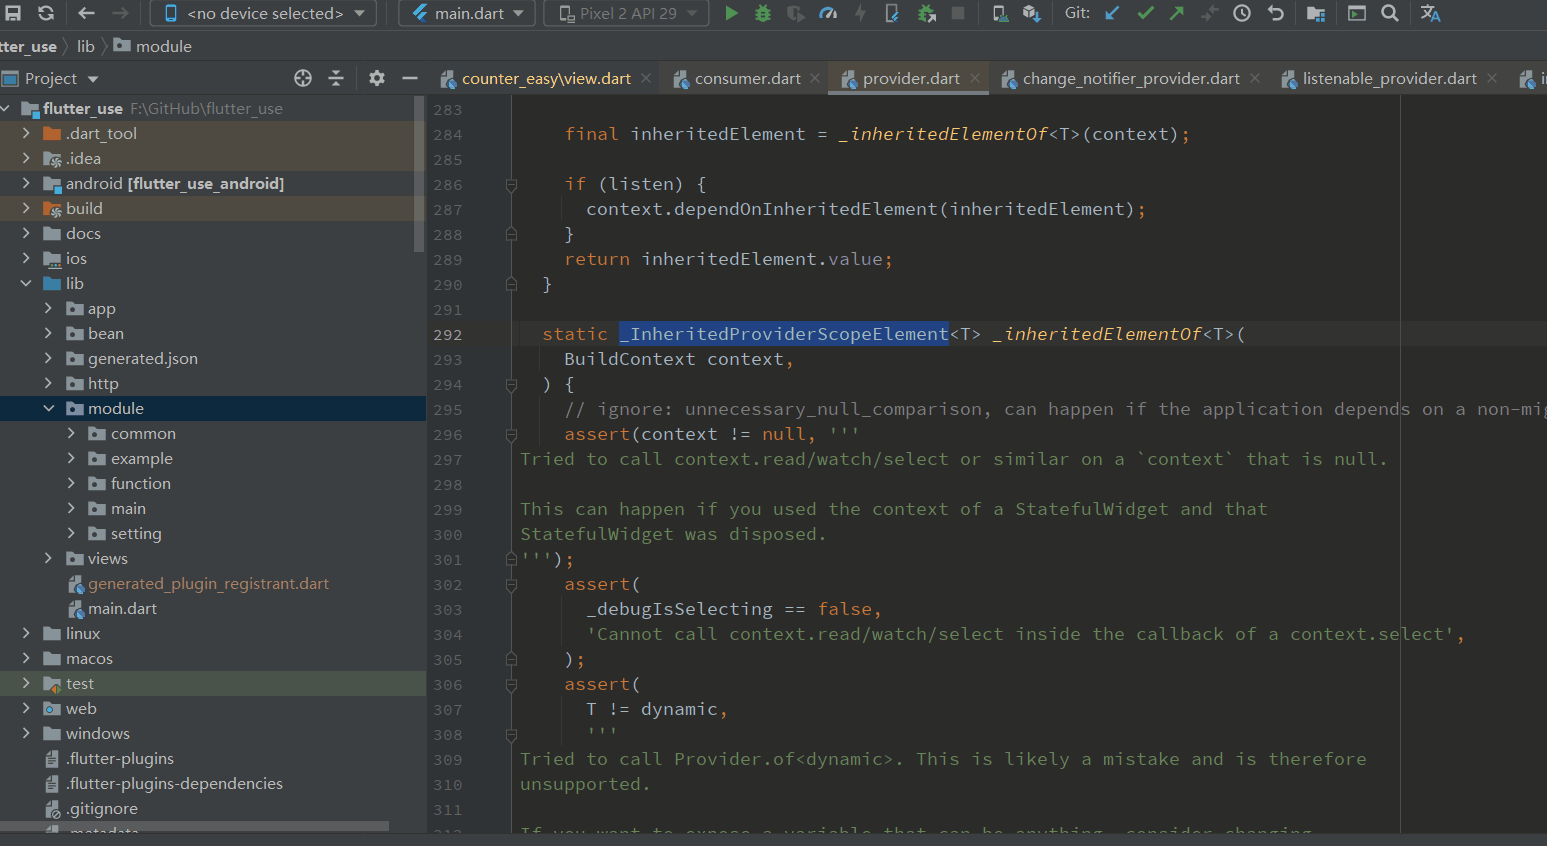Expand the android folder arrow
The height and width of the screenshot is (846, 1547).
click(26, 183)
